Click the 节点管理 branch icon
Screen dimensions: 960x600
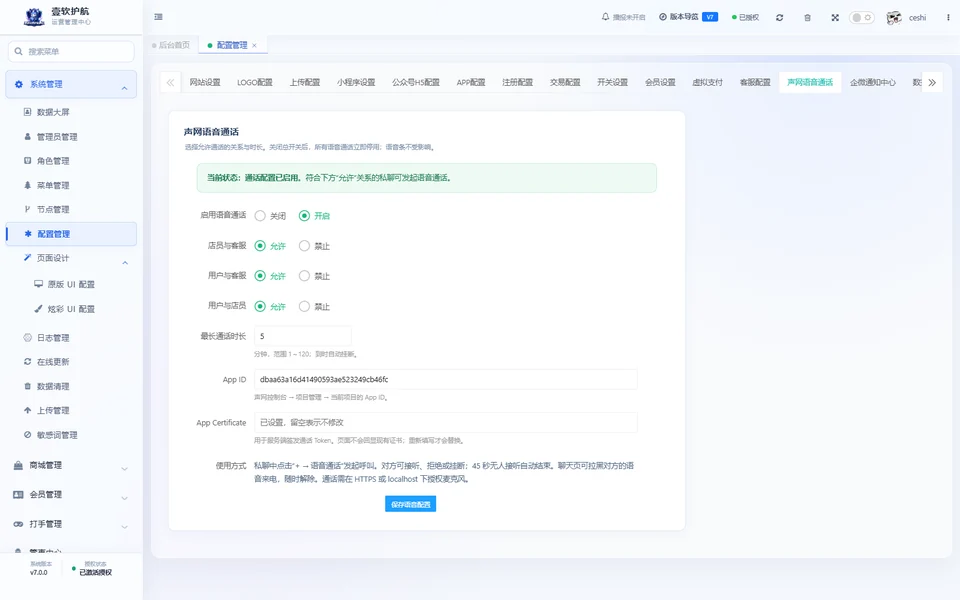(28, 209)
